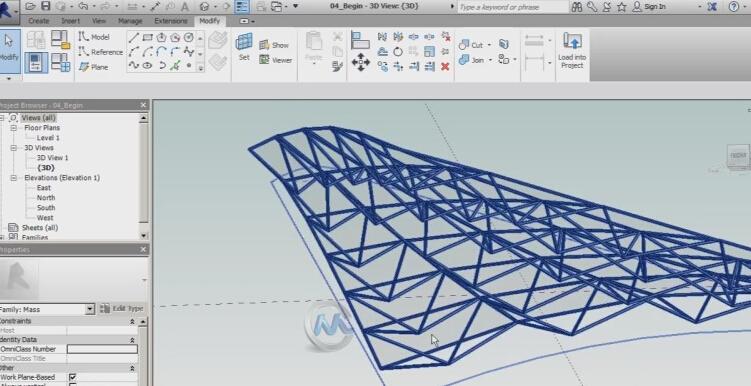Click the Edit Type button

point(122,309)
